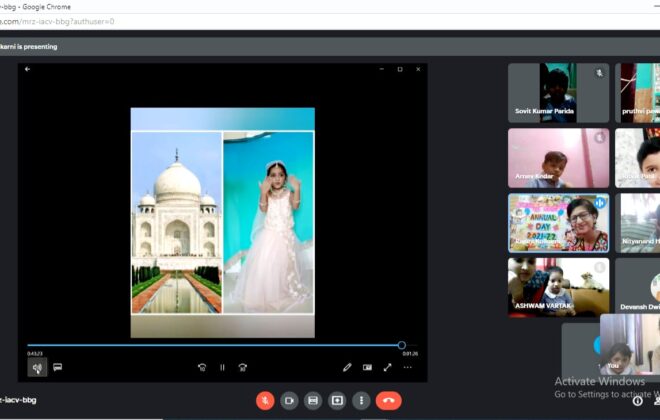This screenshot has height=420, width=660.
Task: Open the meeting details info icon
Action: (638, 401)
